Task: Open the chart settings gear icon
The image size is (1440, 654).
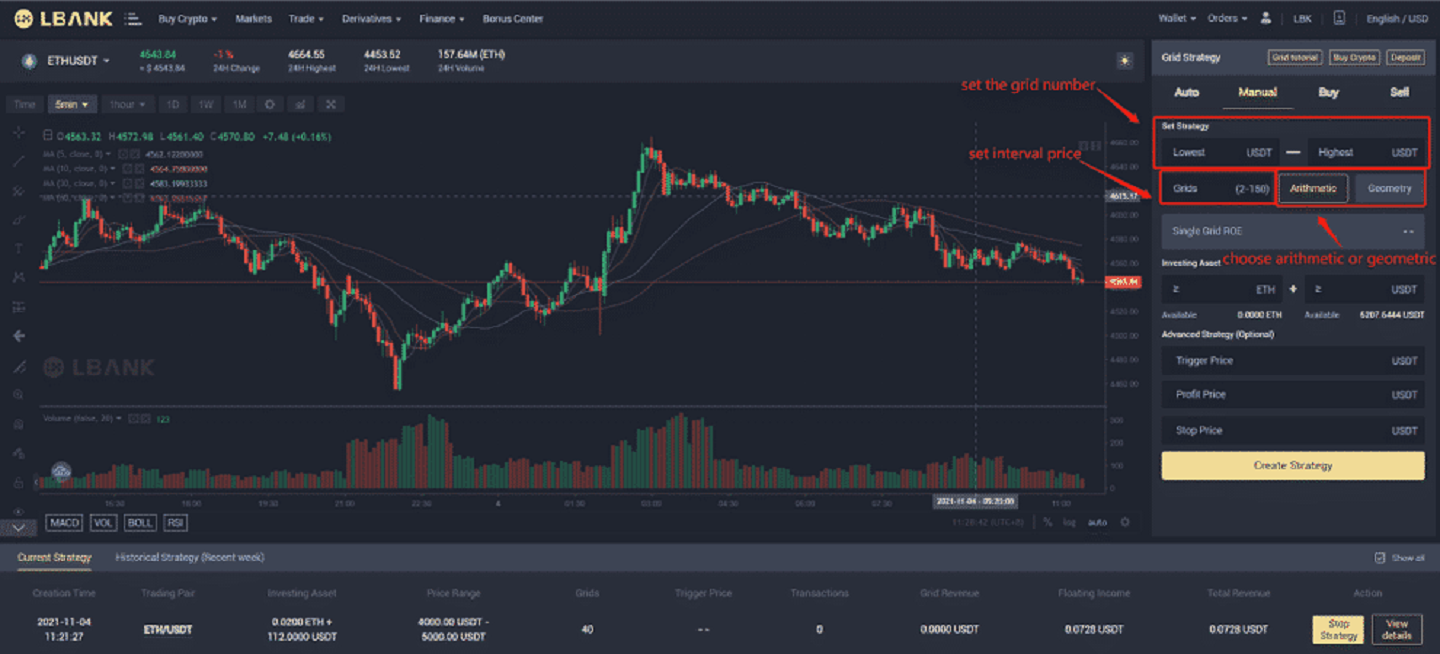Action: pos(269,104)
